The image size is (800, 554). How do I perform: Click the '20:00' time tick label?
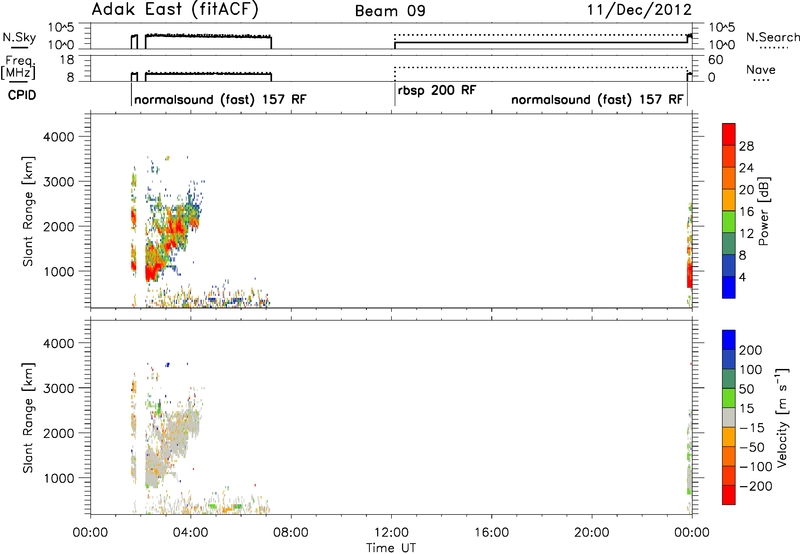(591, 533)
